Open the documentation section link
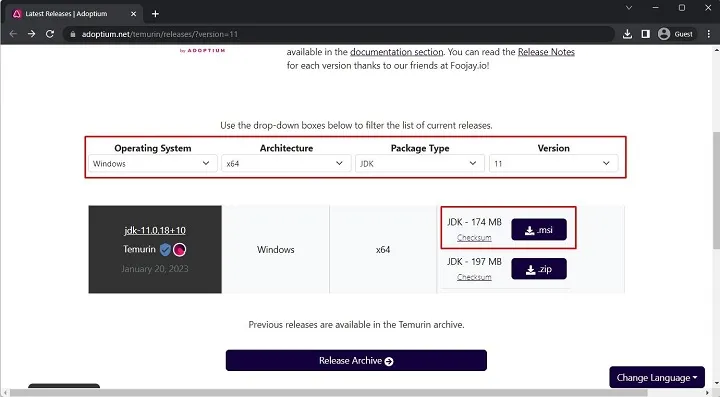Image resolution: width=720 pixels, height=397 pixels. point(397,52)
